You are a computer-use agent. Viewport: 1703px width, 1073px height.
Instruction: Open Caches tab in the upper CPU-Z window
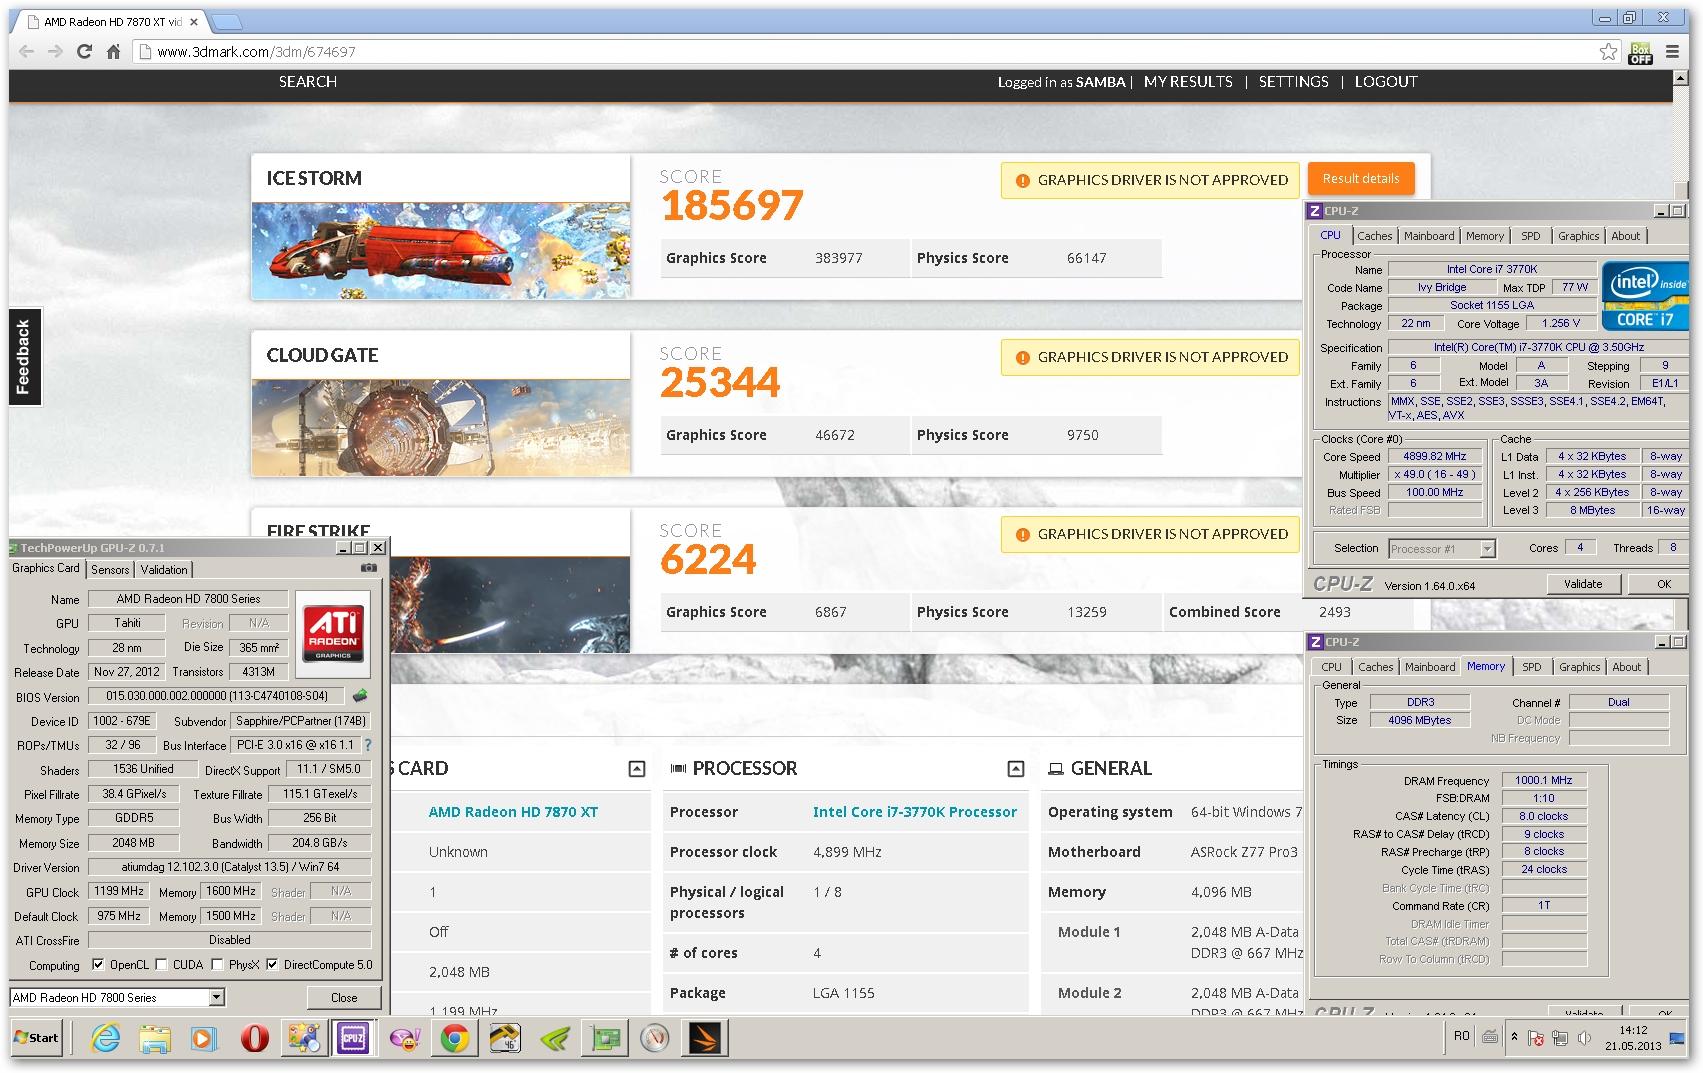click(1374, 236)
